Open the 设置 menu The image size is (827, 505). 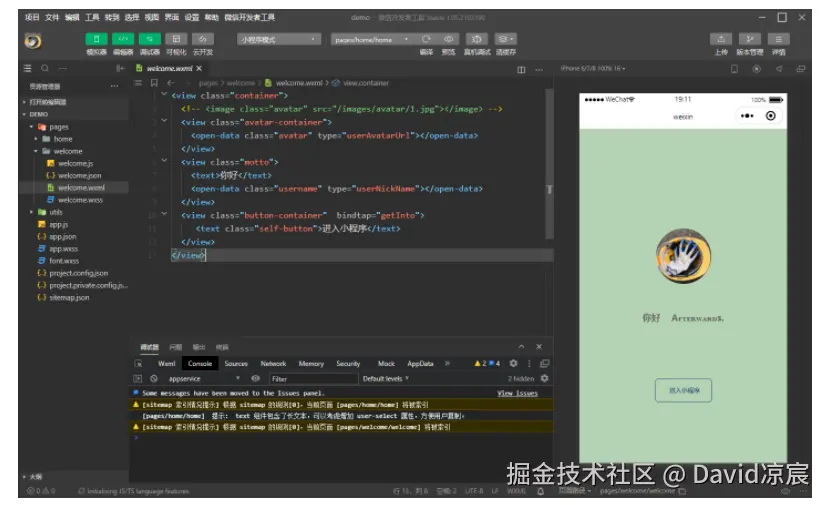pos(192,17)
